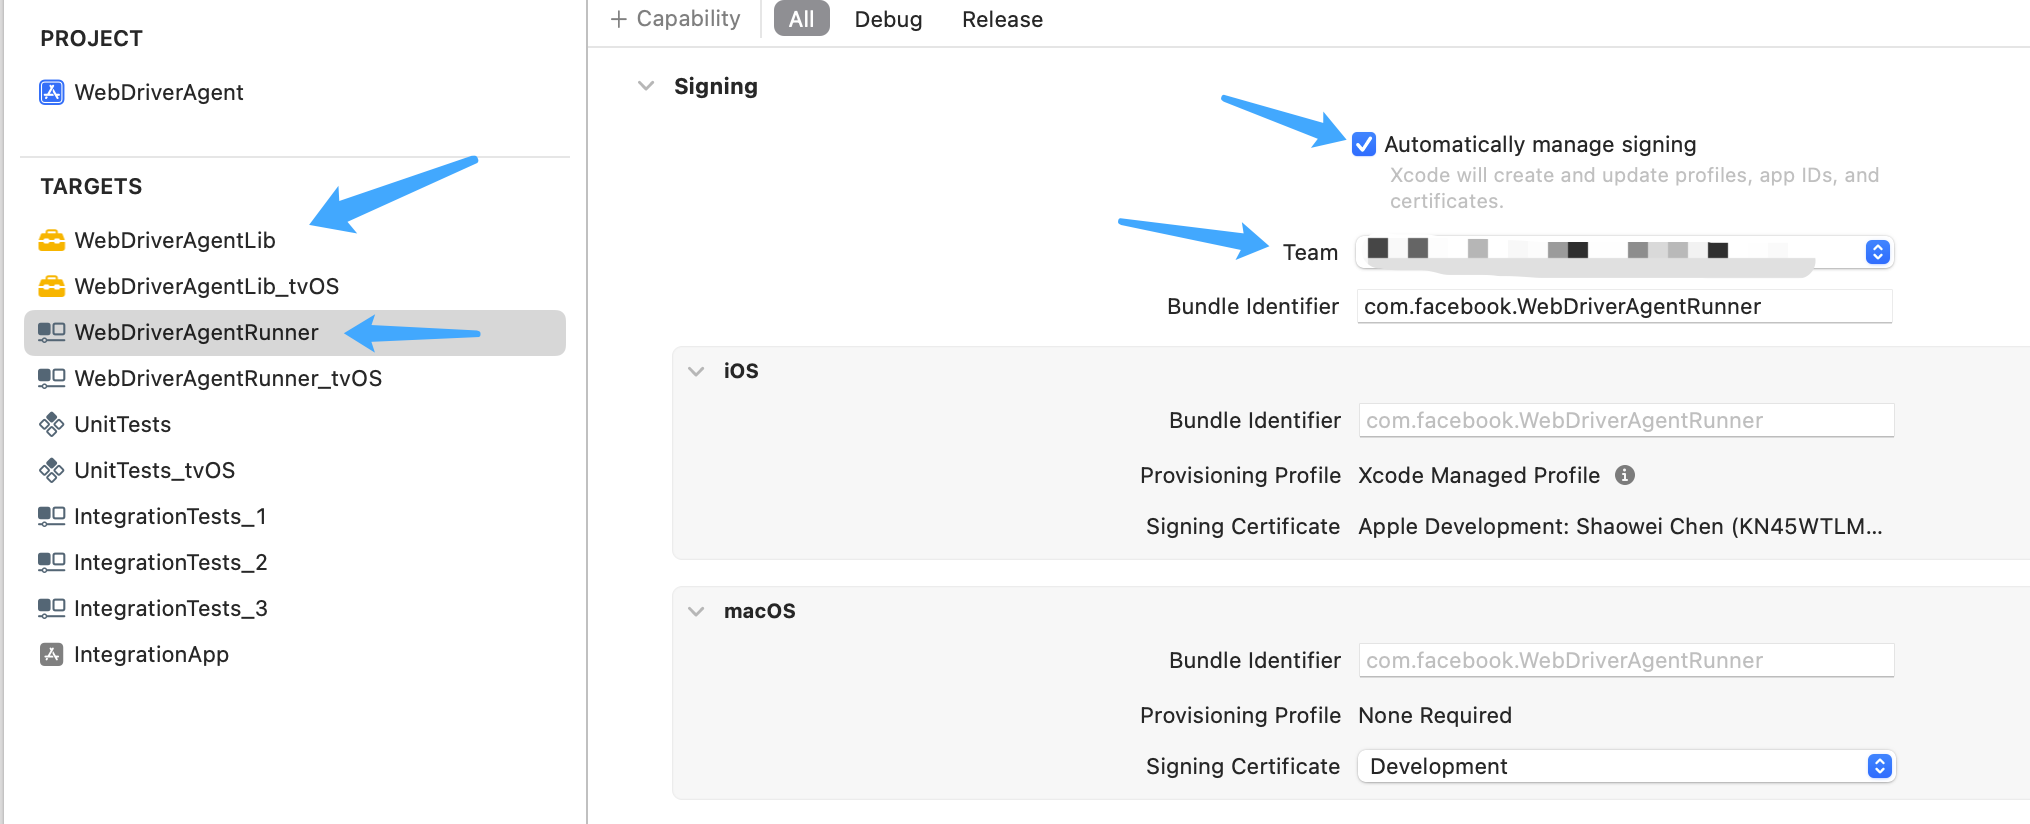
Task: Click the WebDriverAgentRunner_tvOS target icon
Action: point(51,378)
